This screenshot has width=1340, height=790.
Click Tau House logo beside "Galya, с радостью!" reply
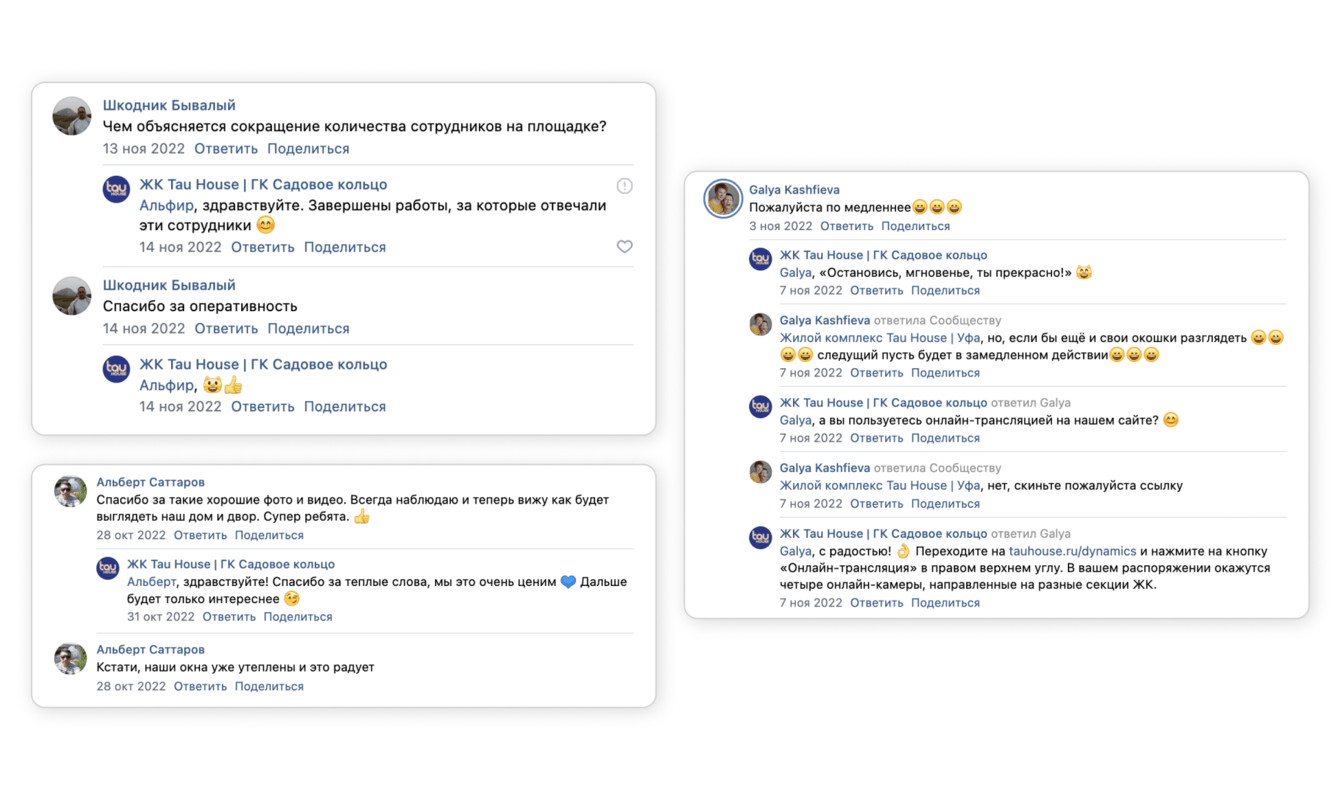[x=761, y=538]
